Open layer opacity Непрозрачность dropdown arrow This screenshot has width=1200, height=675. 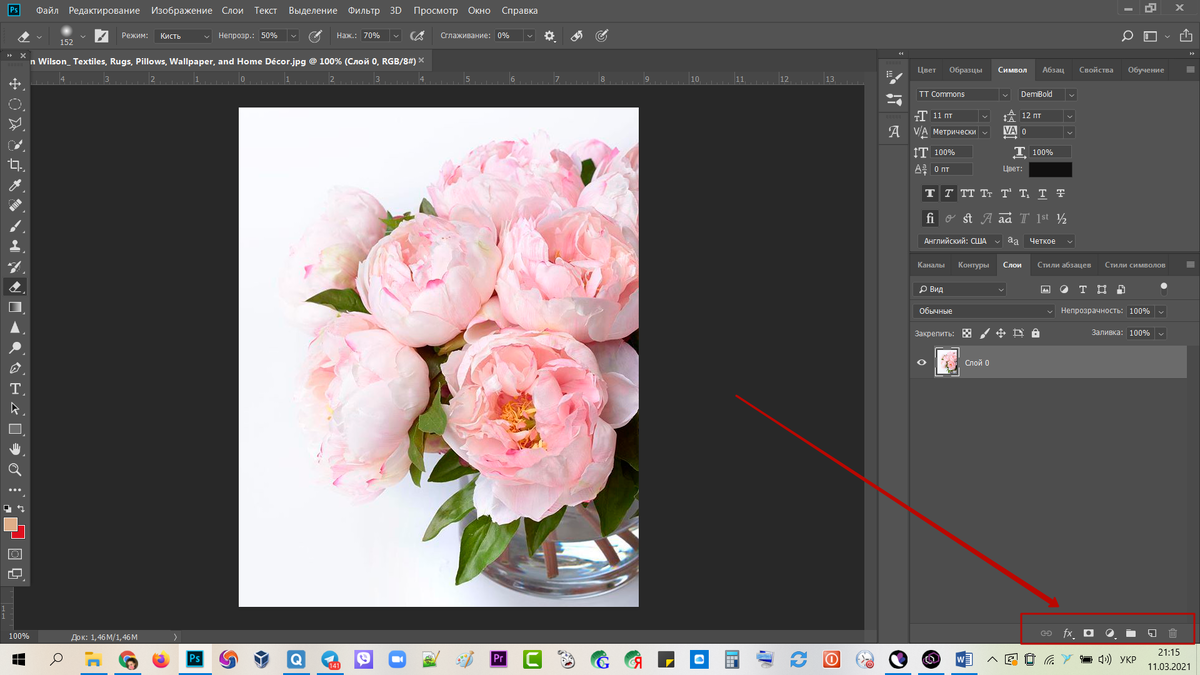point(1160,311)
